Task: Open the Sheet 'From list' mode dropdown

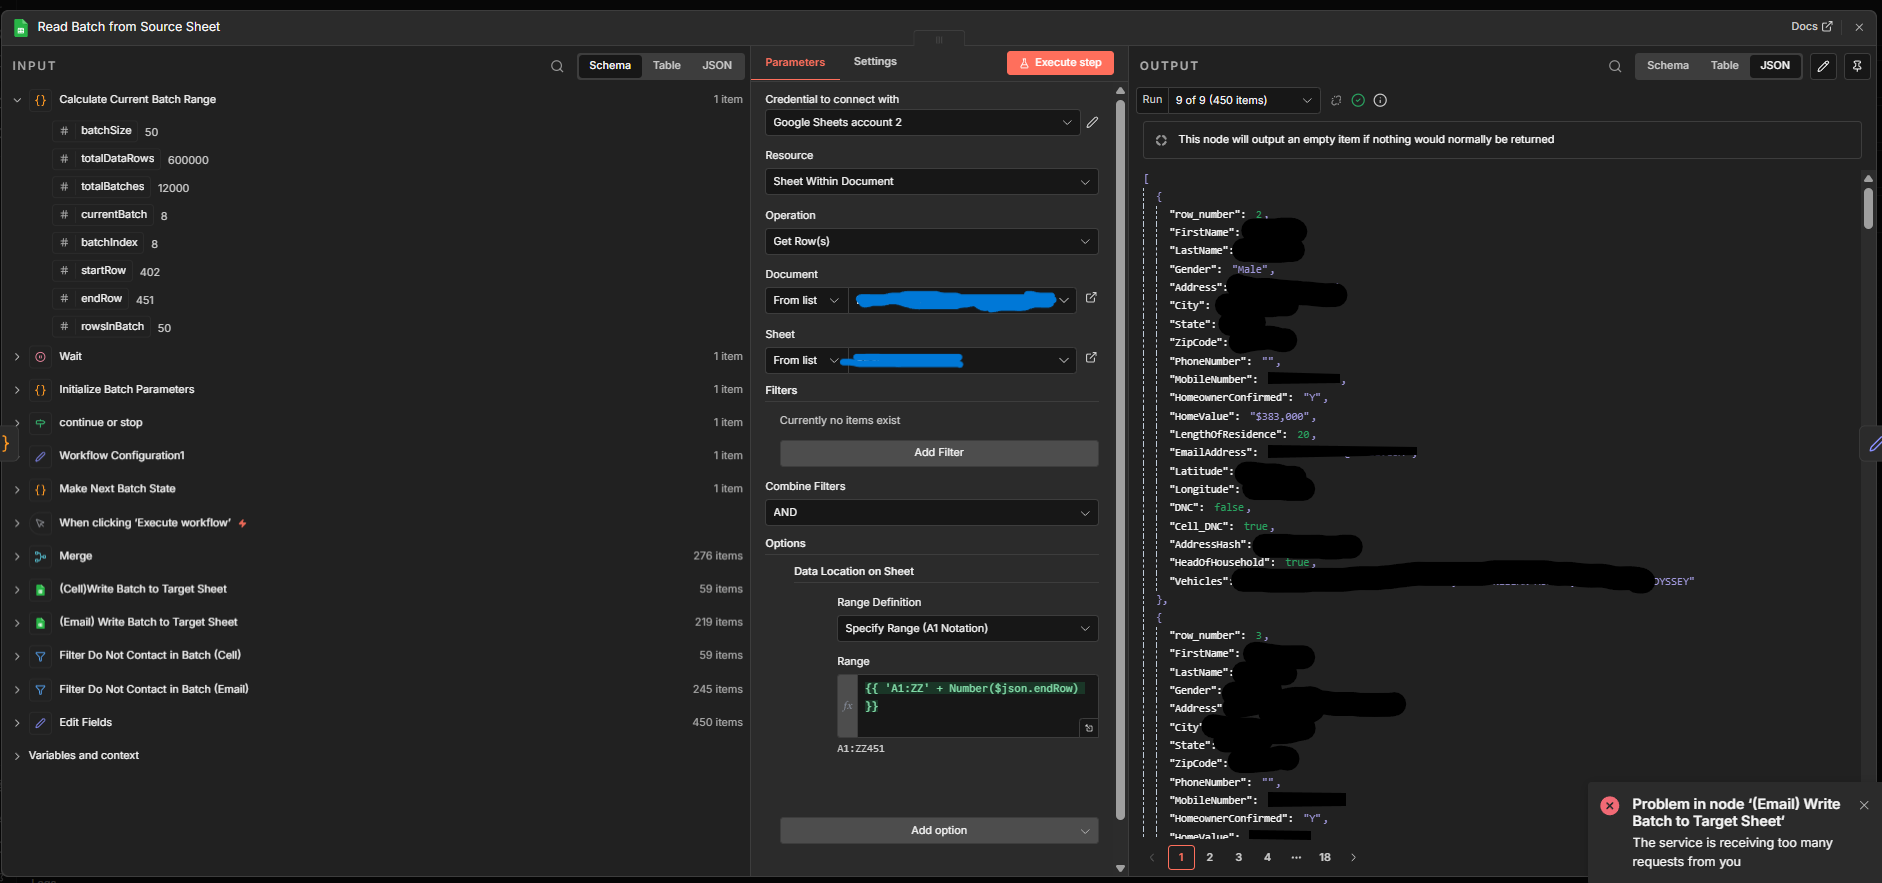Action: tap(806, 360)
